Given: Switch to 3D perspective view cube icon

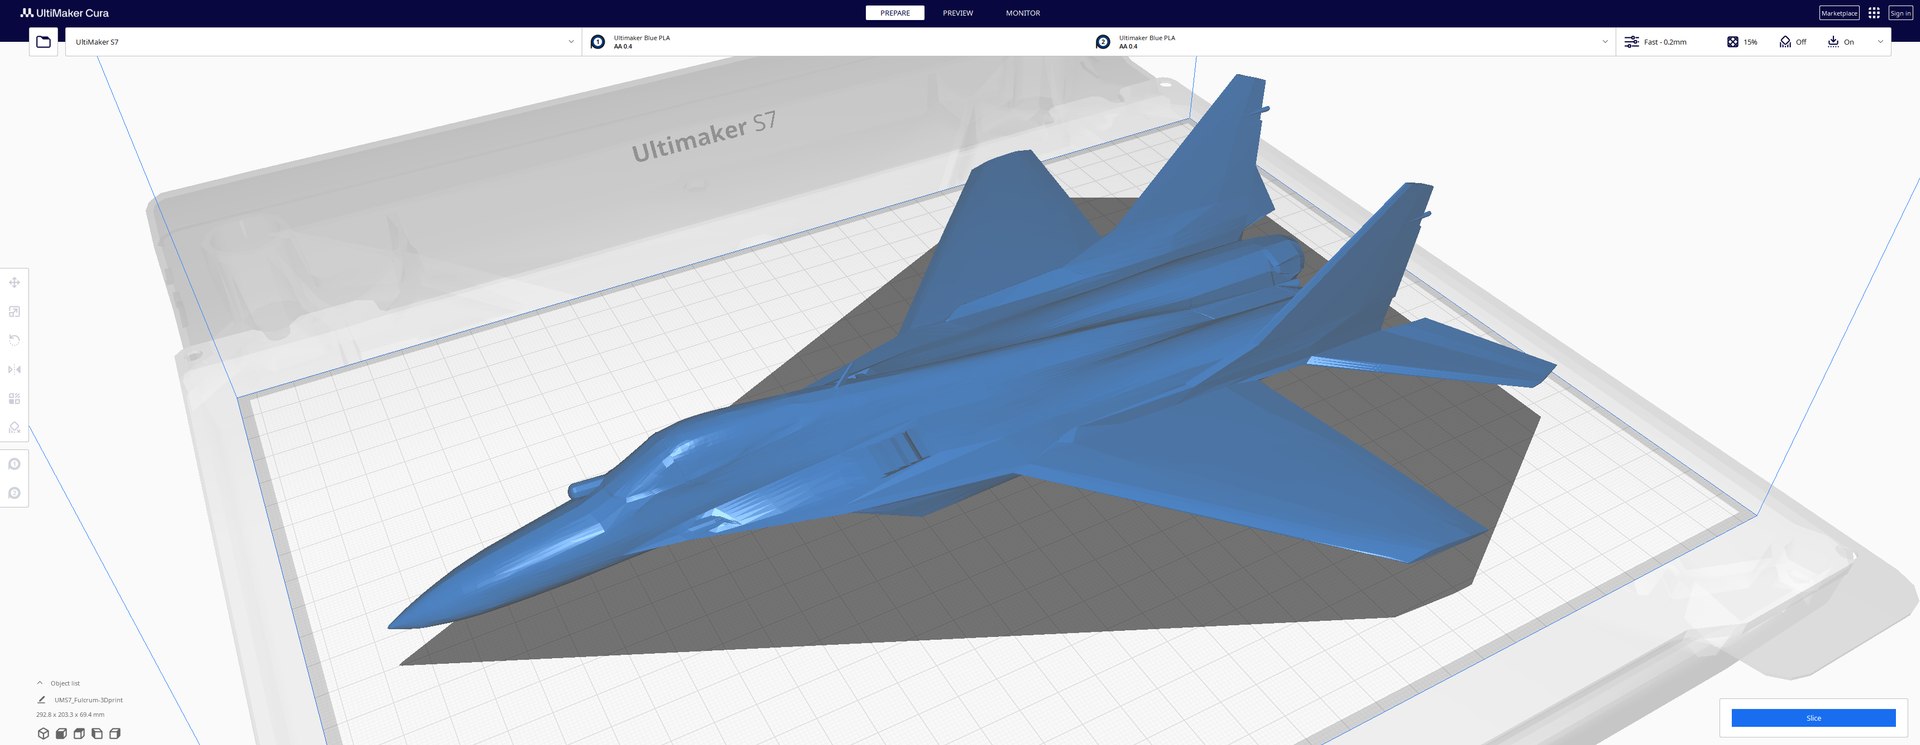Looking at the screenshot, I should pos(43,733).
